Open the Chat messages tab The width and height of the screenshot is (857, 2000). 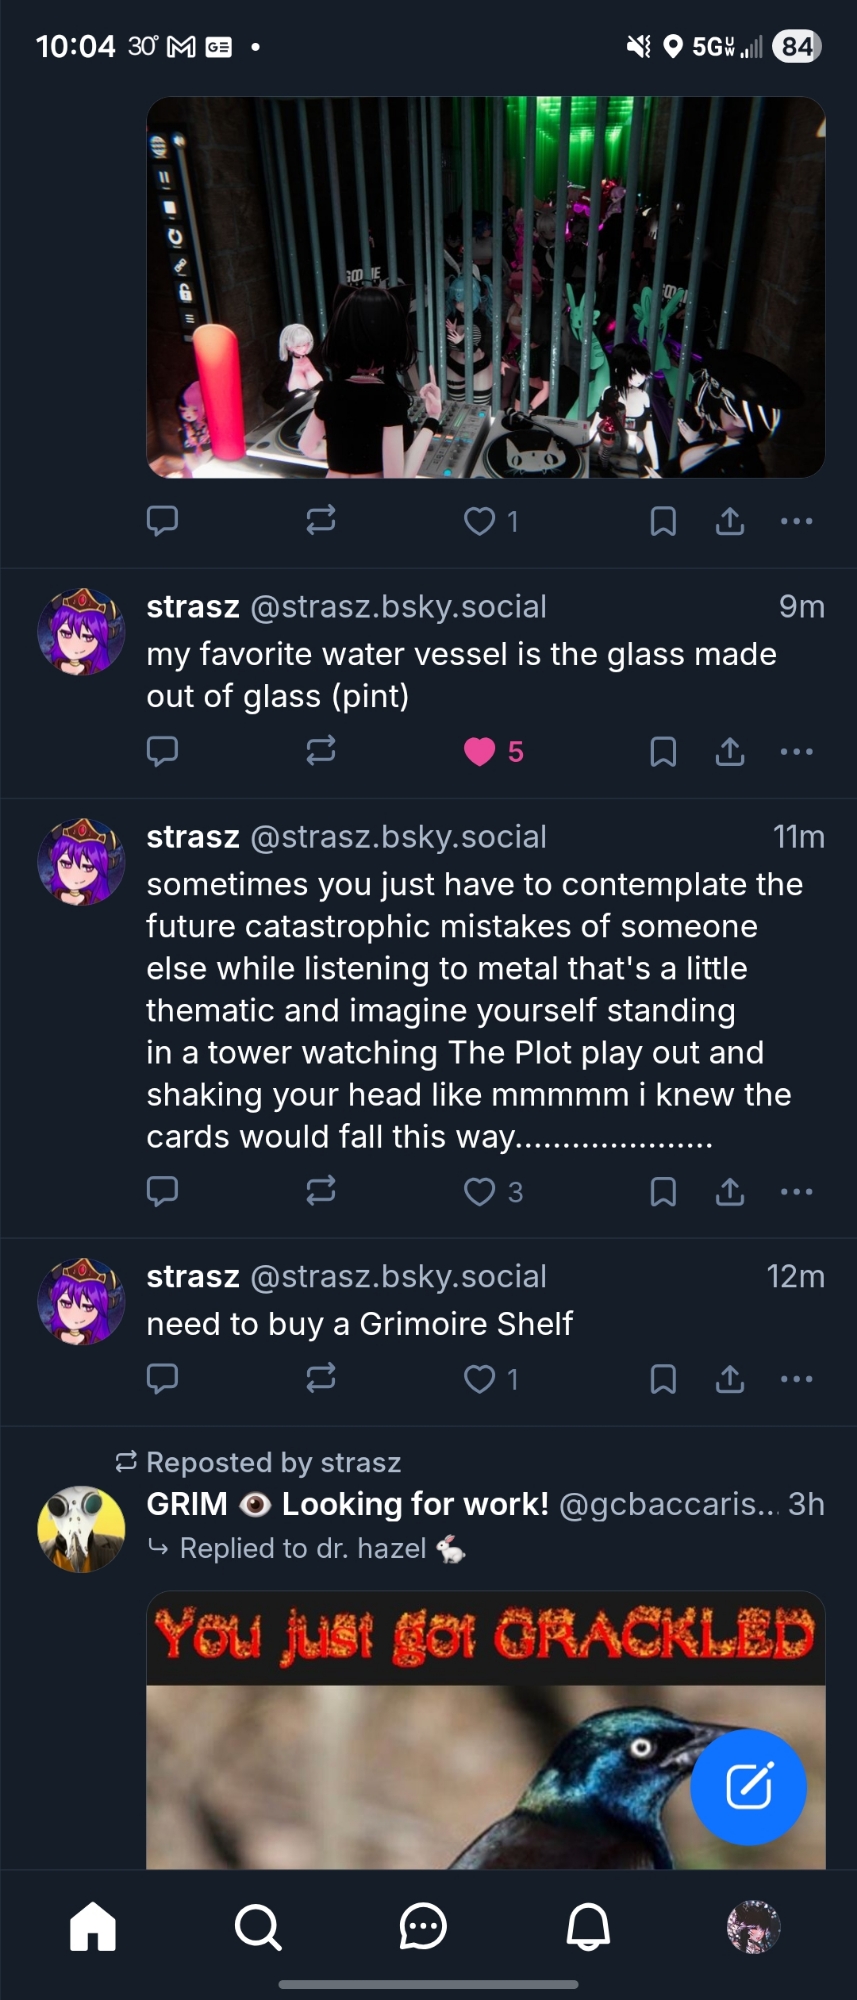(423, 1926)
